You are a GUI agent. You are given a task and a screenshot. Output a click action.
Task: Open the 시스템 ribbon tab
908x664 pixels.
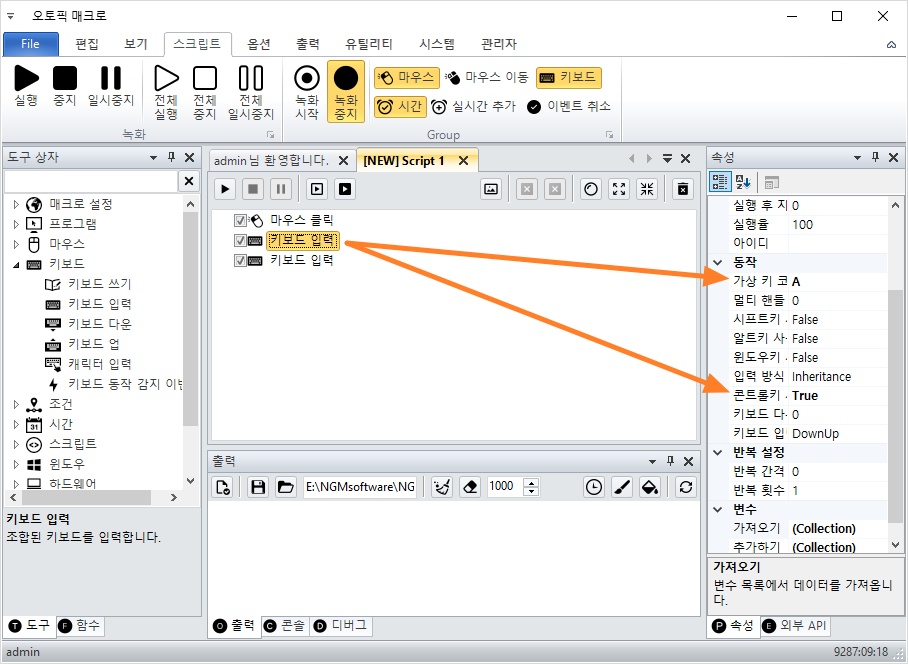(437, 44)
